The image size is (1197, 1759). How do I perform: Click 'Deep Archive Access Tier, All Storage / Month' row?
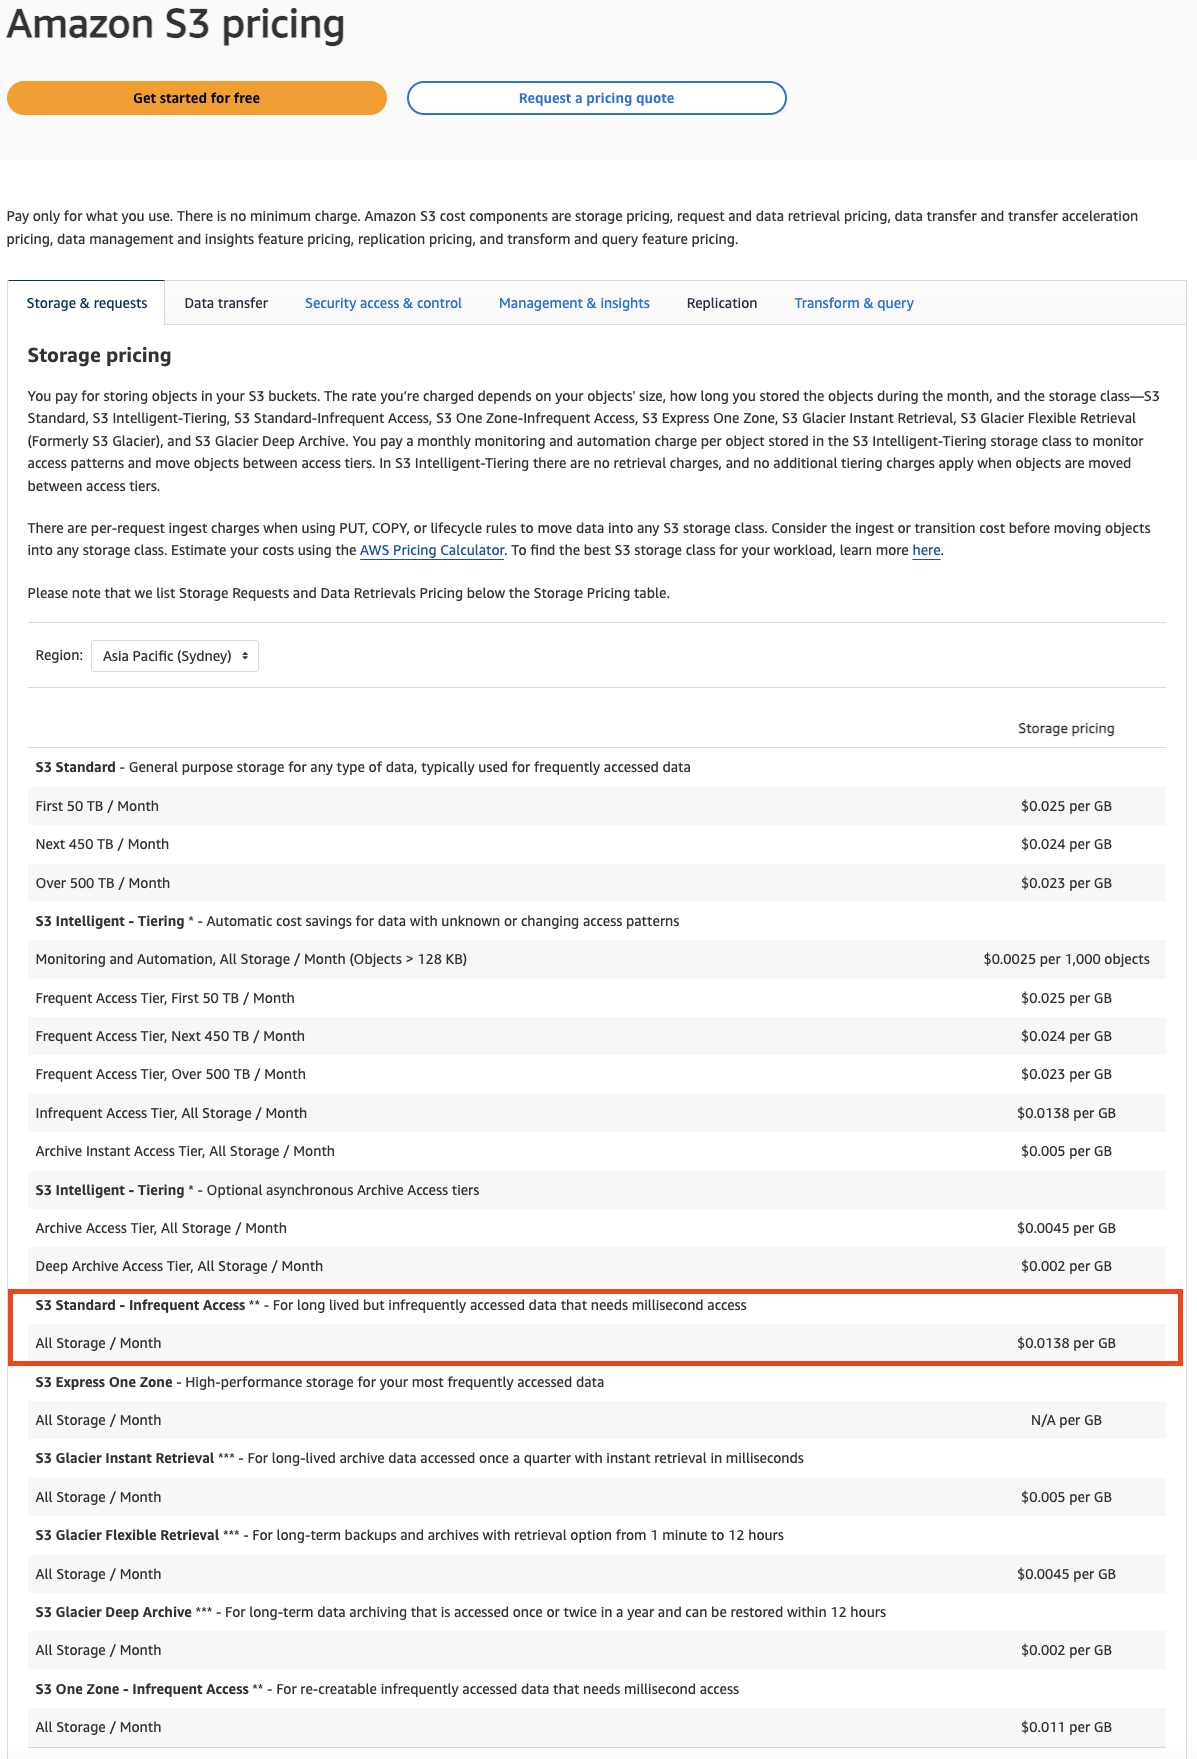coord(597,1266)
